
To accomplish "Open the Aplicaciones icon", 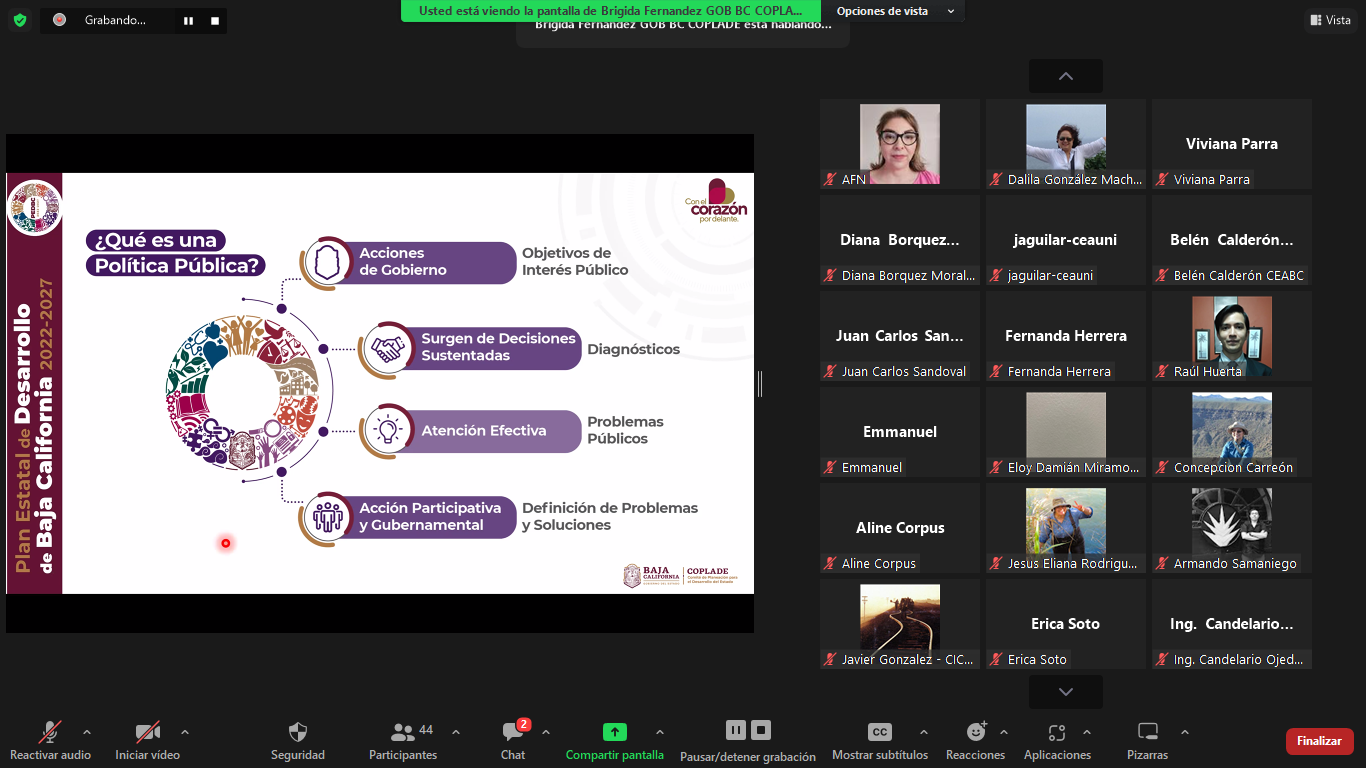I will (x=1057, y=732).
